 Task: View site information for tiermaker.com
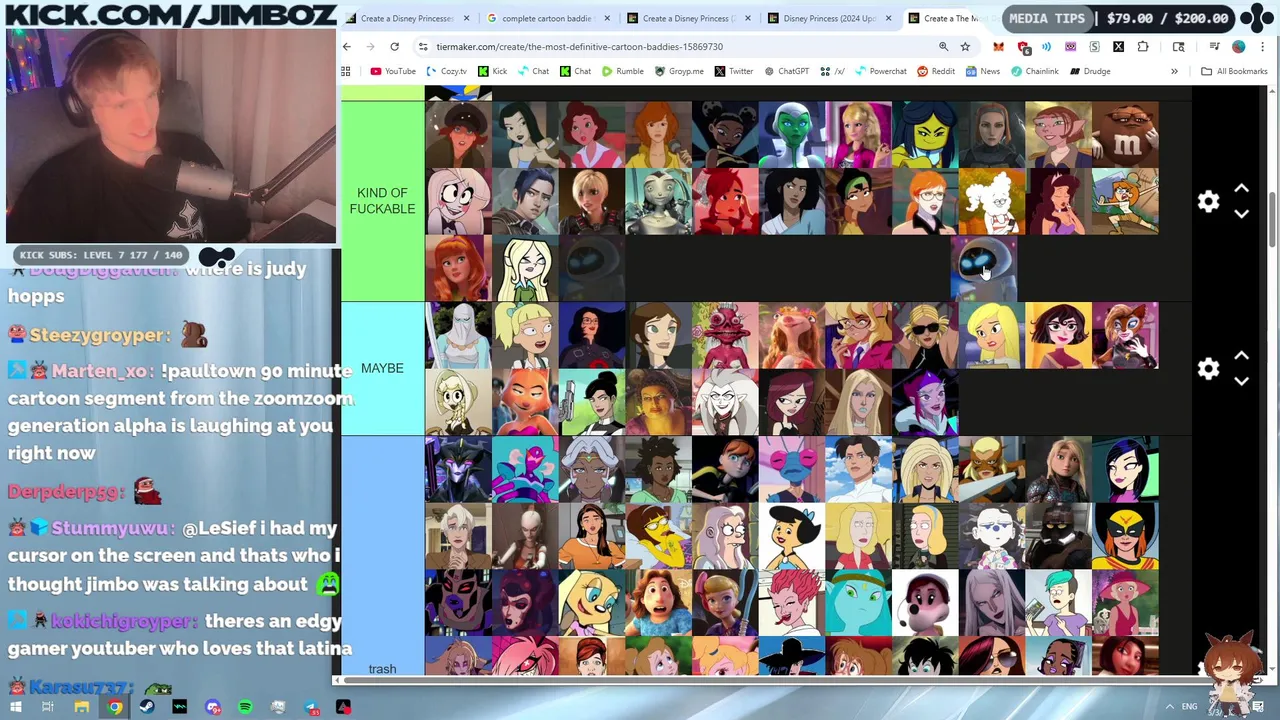(x=423, y=46)
